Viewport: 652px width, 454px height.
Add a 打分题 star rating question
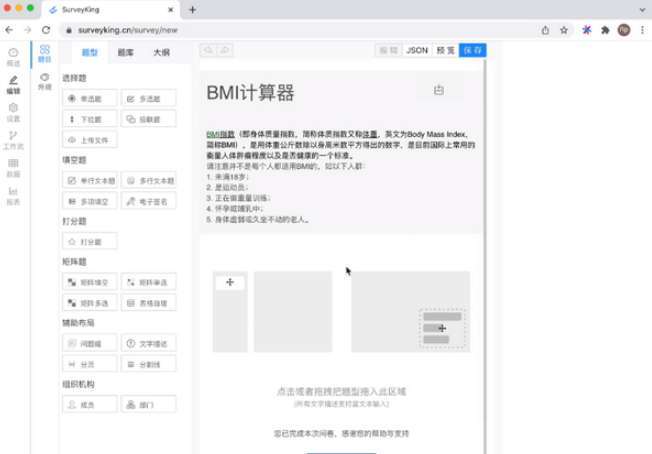click(90, 242)
